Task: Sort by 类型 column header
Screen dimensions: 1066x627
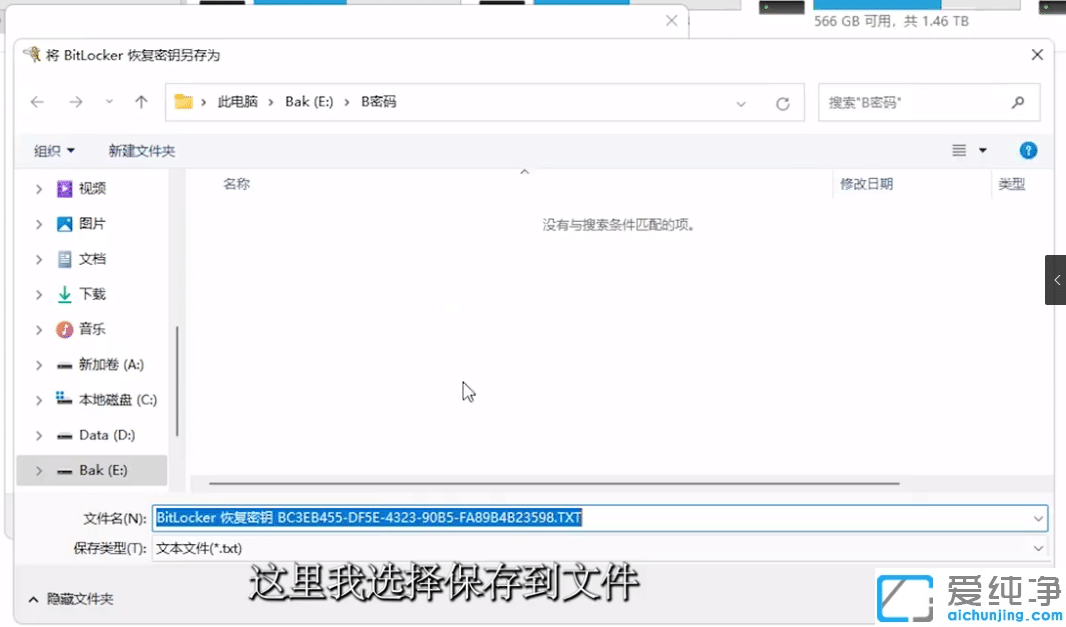Action: pos(1012,184)
